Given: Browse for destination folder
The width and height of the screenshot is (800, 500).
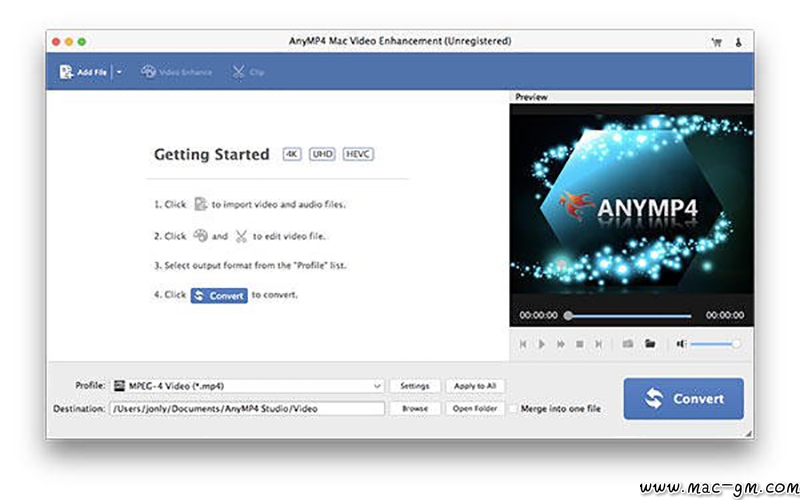Looking at the screenshot, I should click(x=414, y=409).
